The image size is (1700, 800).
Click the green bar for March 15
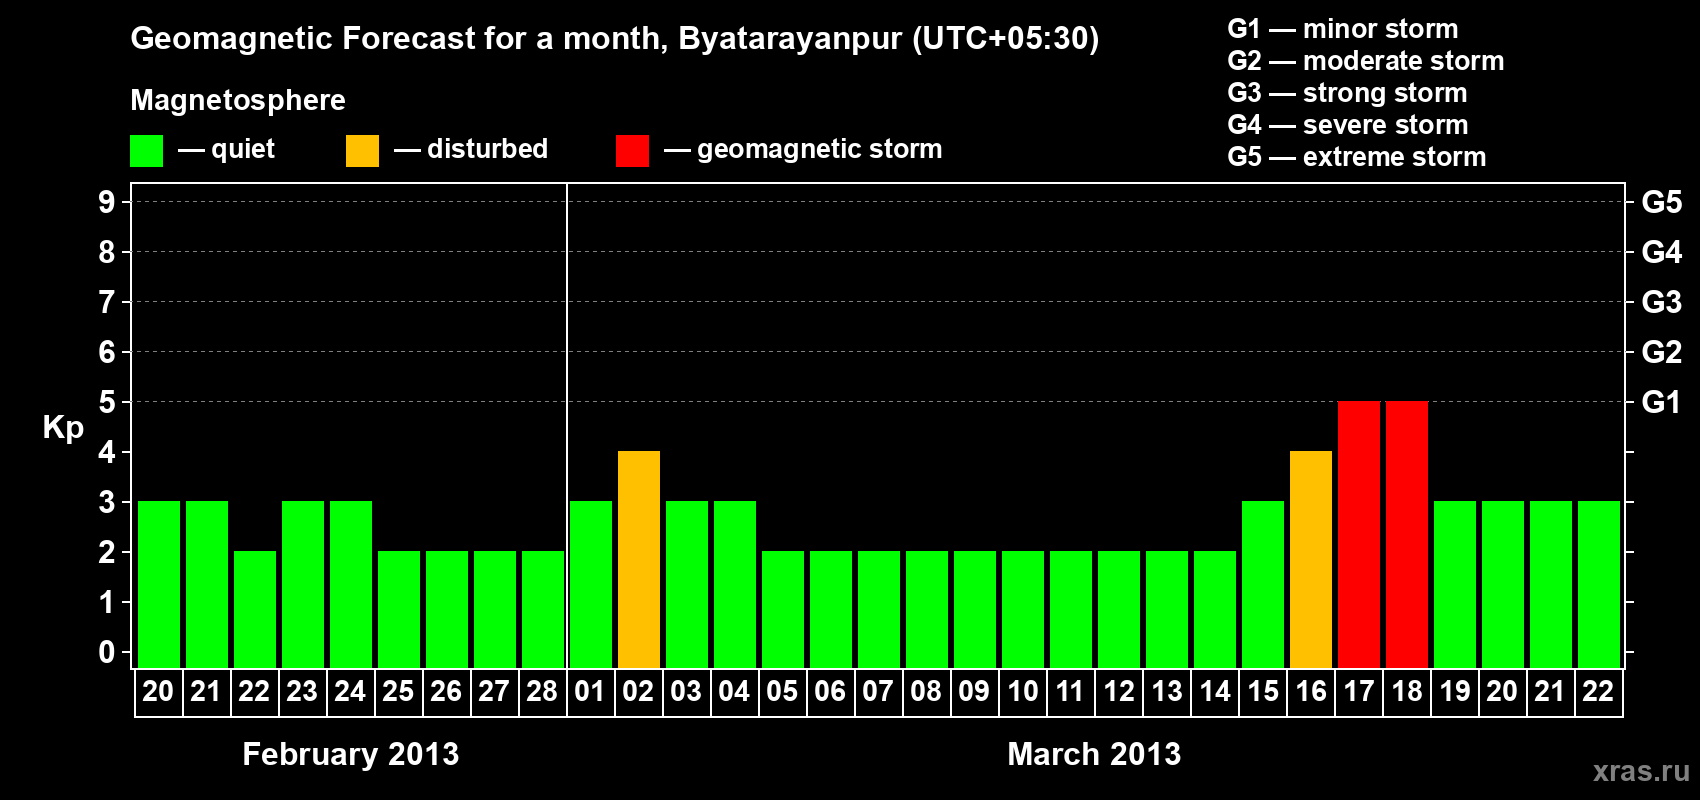(1263, 584)
